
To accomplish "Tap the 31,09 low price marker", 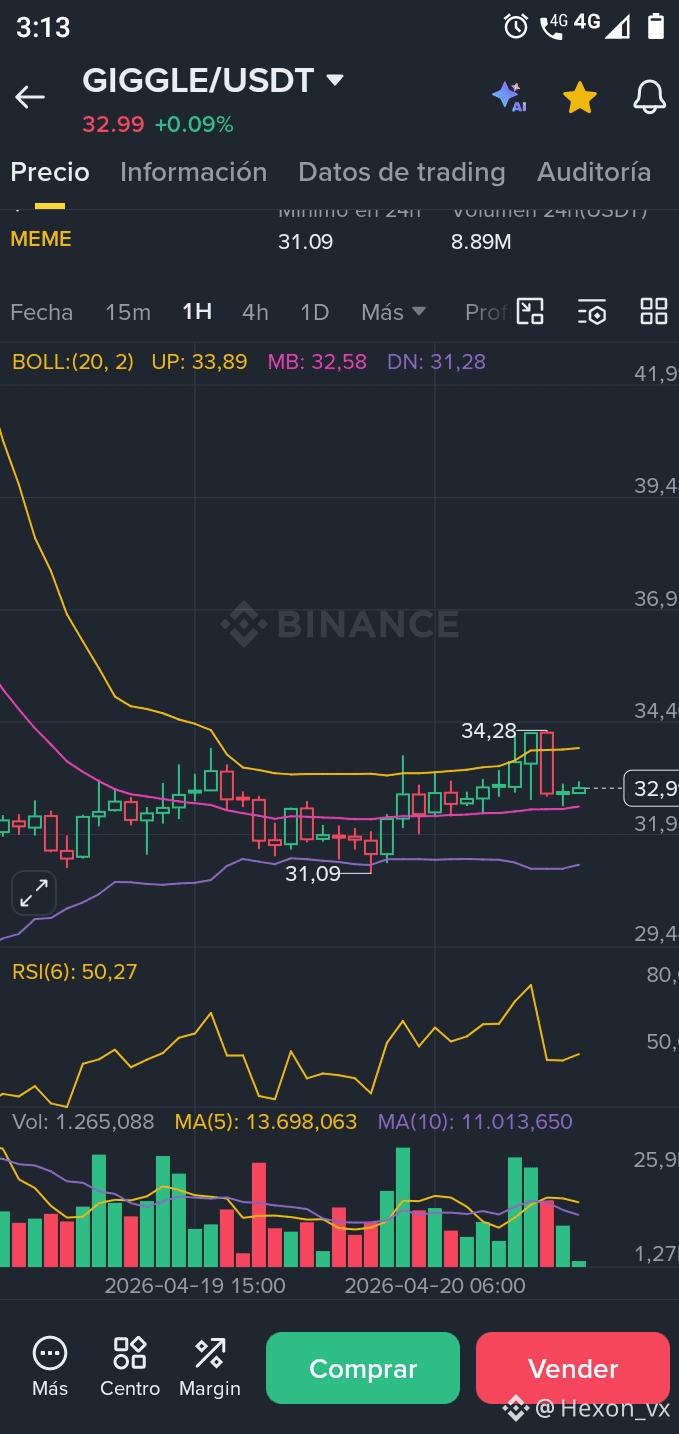I will pyautogui.click(x=313, y=873).
